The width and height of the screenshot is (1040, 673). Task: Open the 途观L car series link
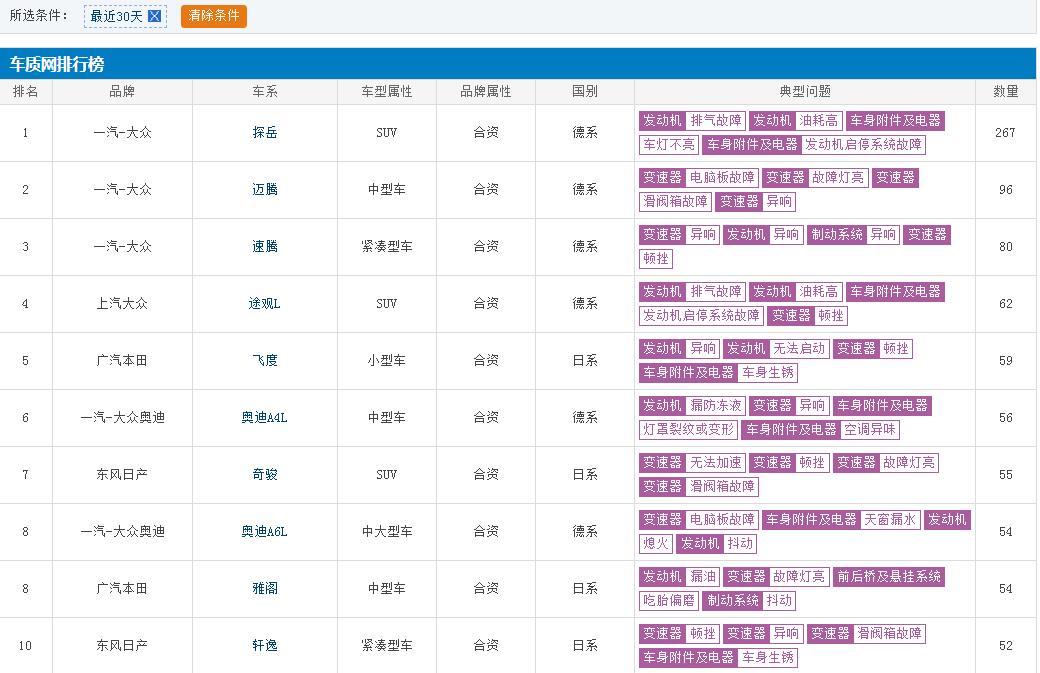pyautogui.click(x=265, y=304)
